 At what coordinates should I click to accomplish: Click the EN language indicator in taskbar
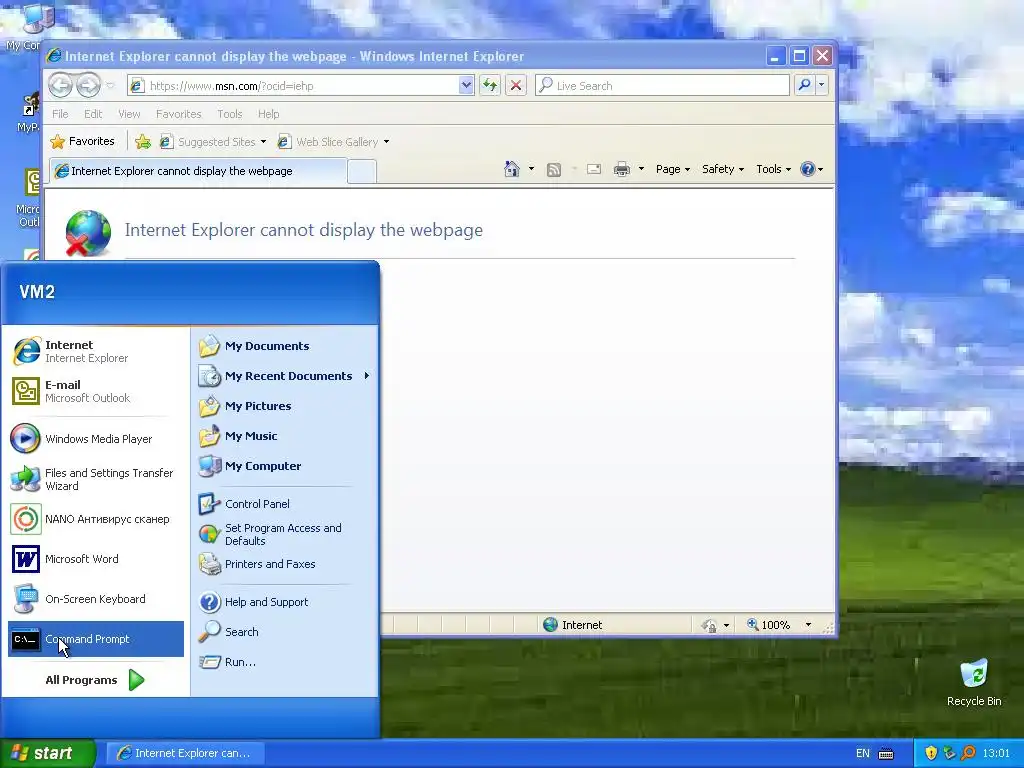point(863,753)
